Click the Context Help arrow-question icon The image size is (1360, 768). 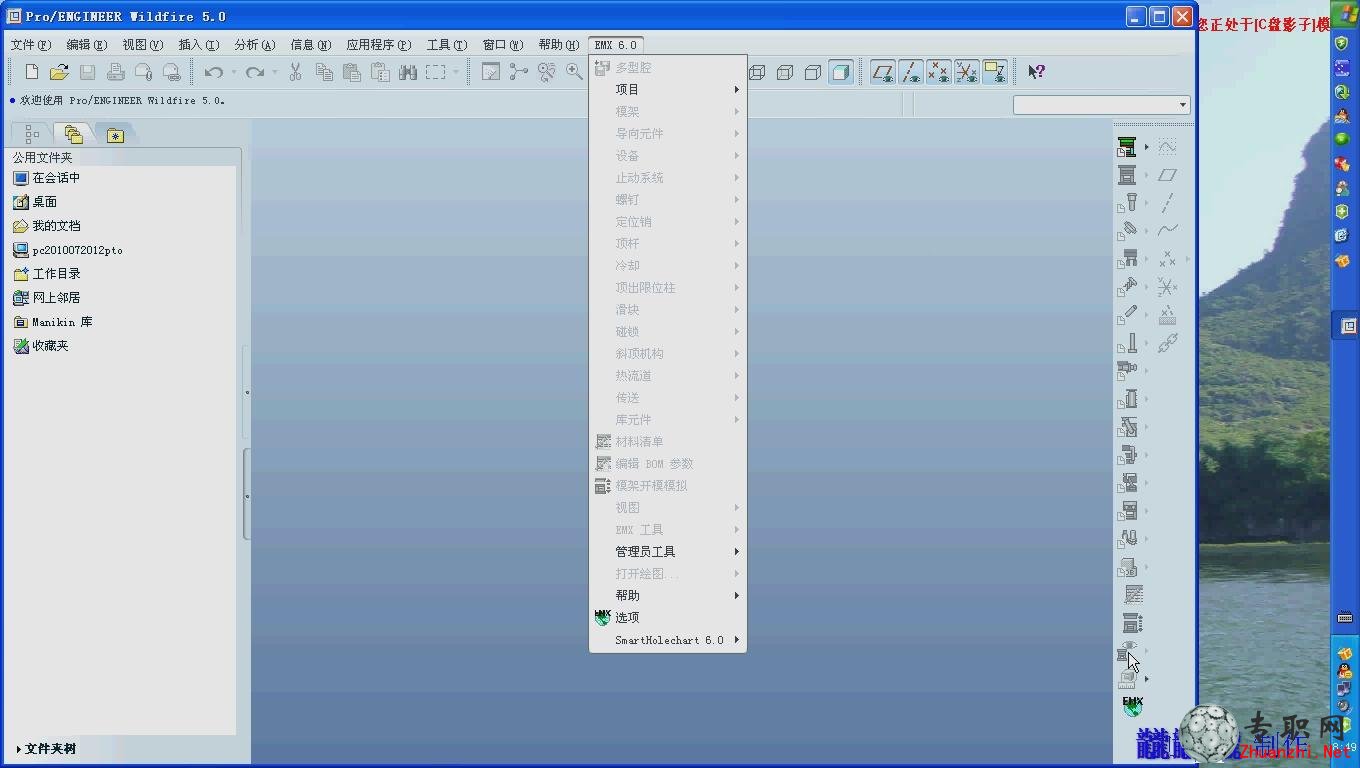[x=1037, y=72]
